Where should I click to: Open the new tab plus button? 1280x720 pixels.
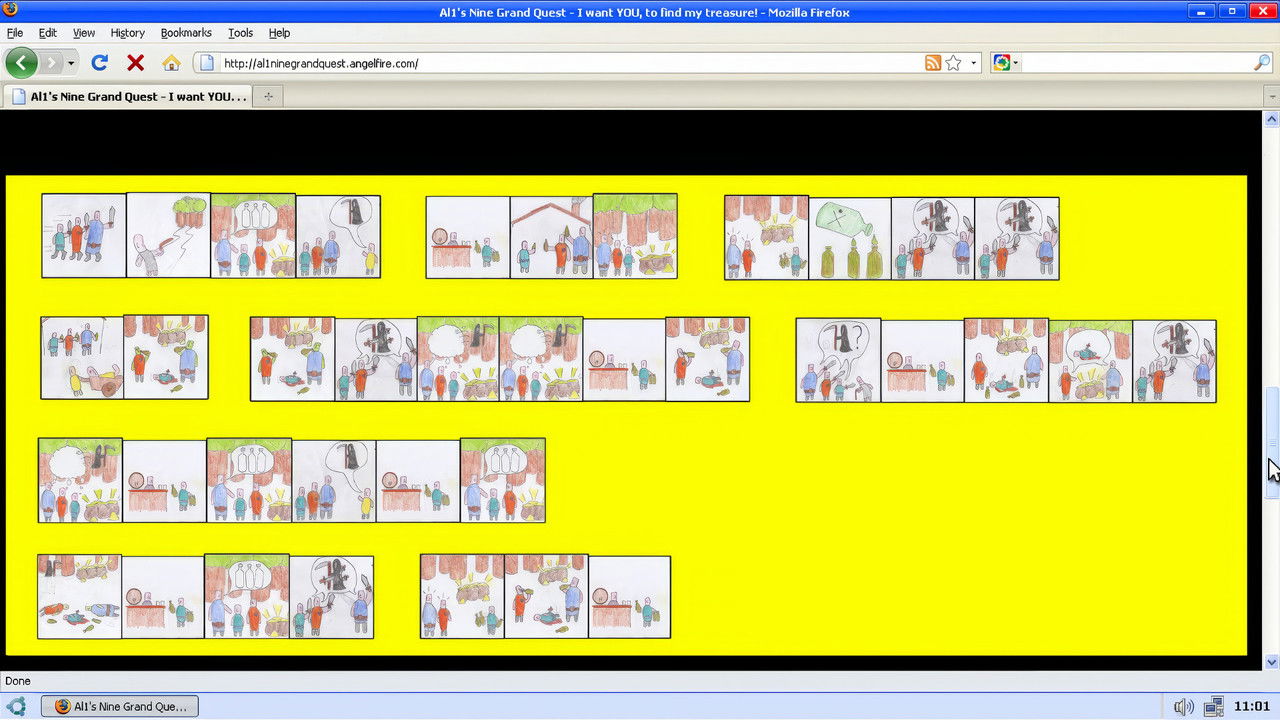[267, 97]
